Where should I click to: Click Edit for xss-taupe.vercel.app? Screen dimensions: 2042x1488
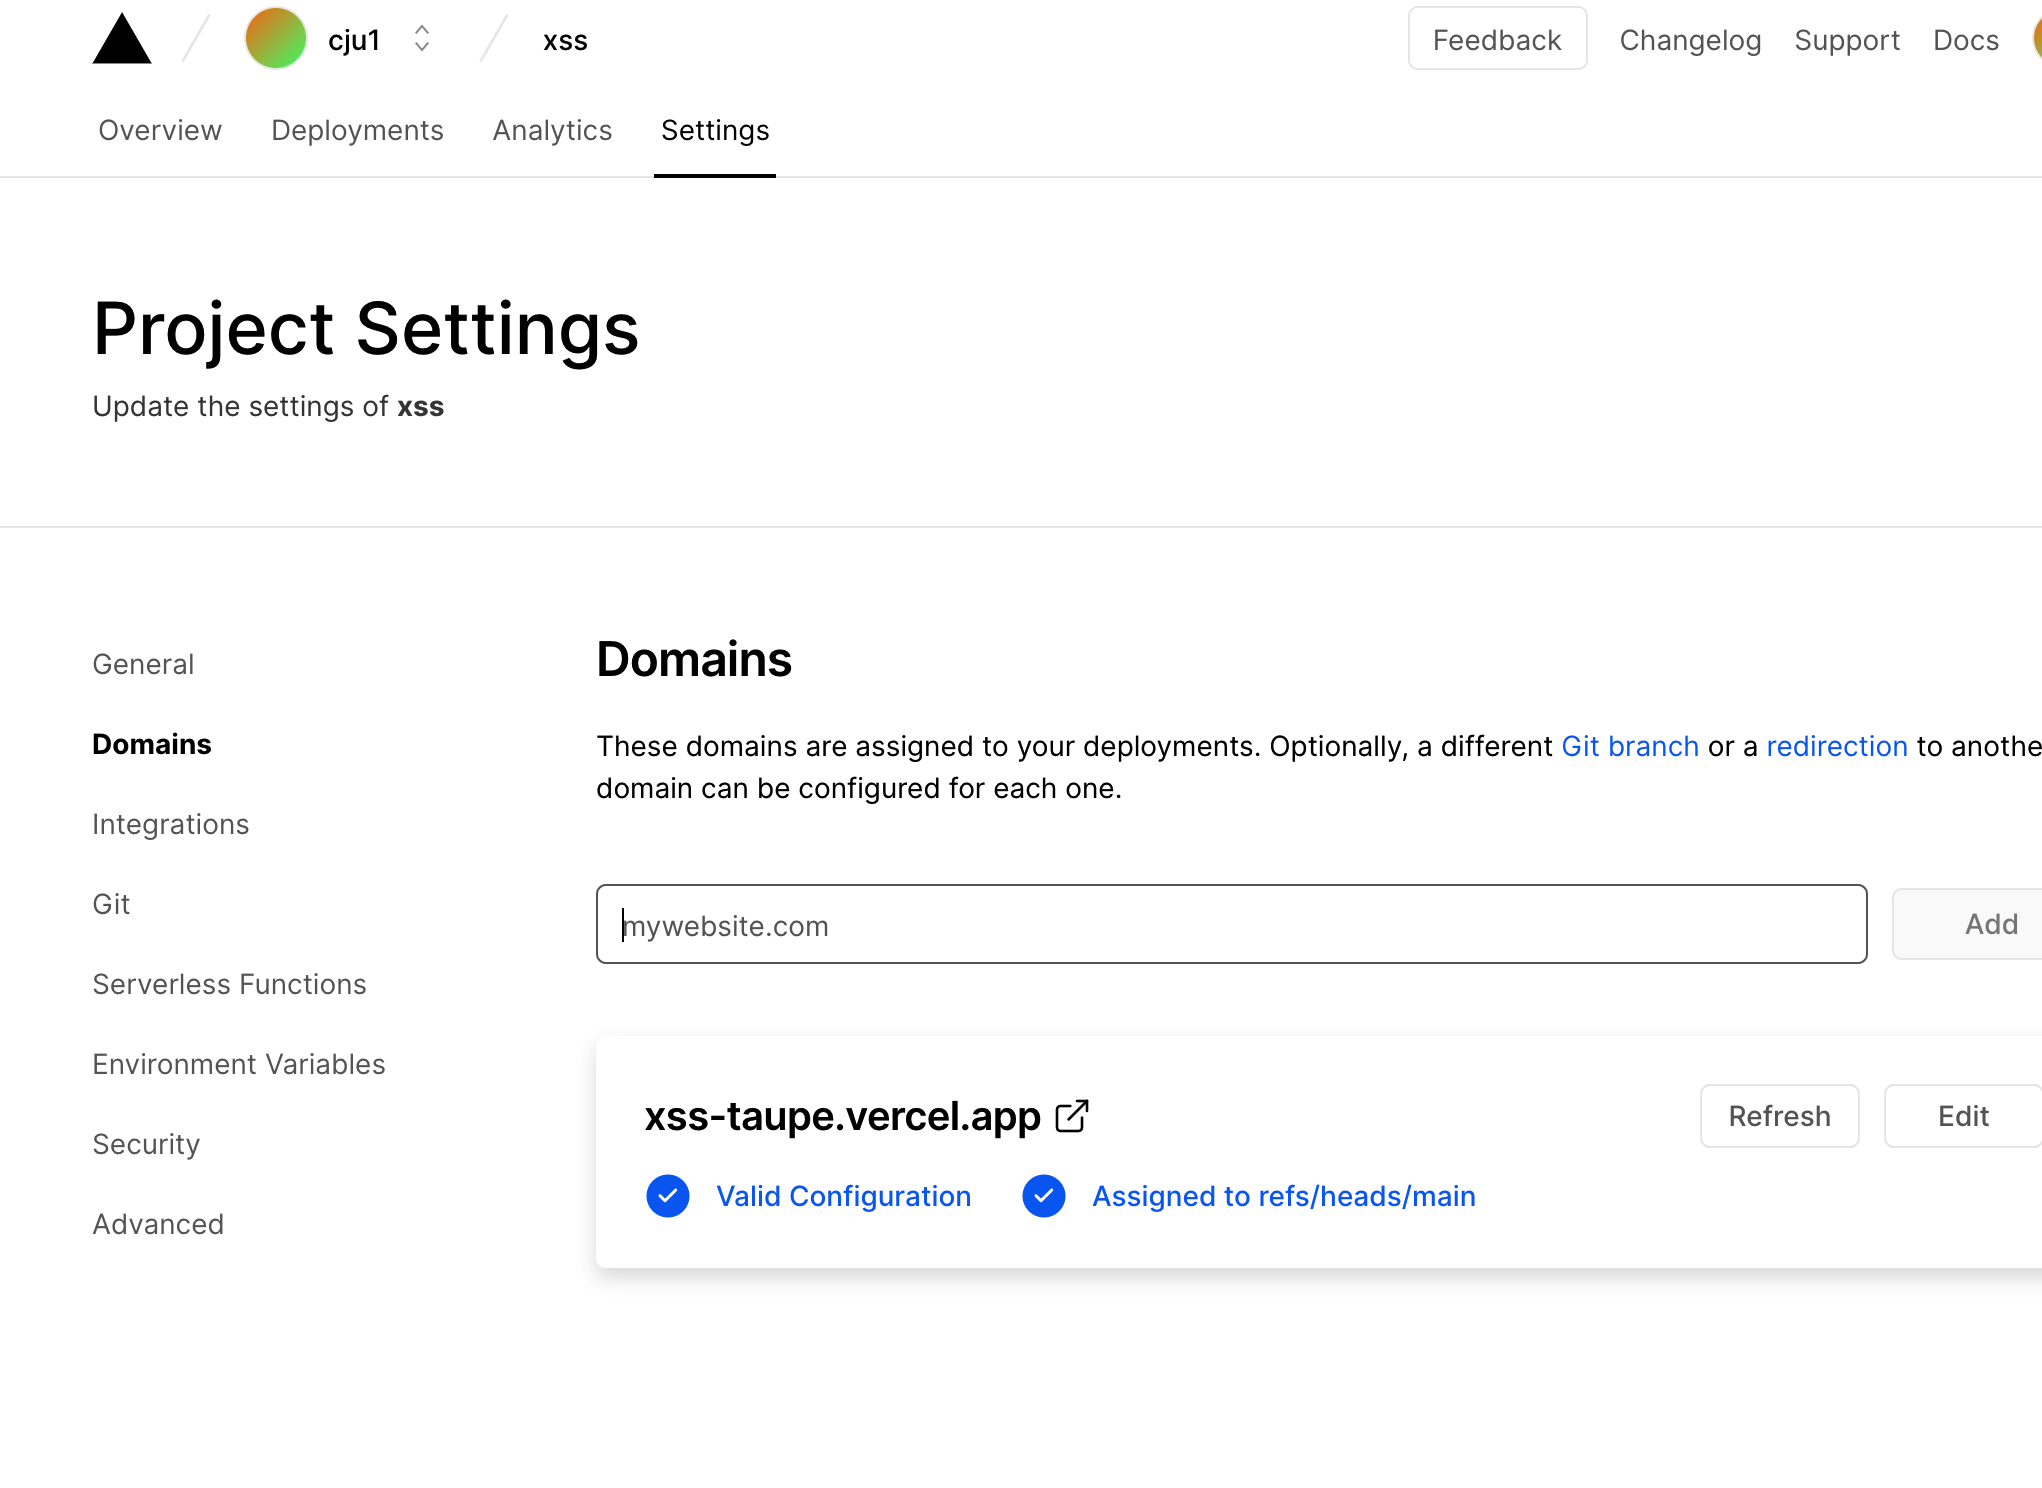1963,1116
